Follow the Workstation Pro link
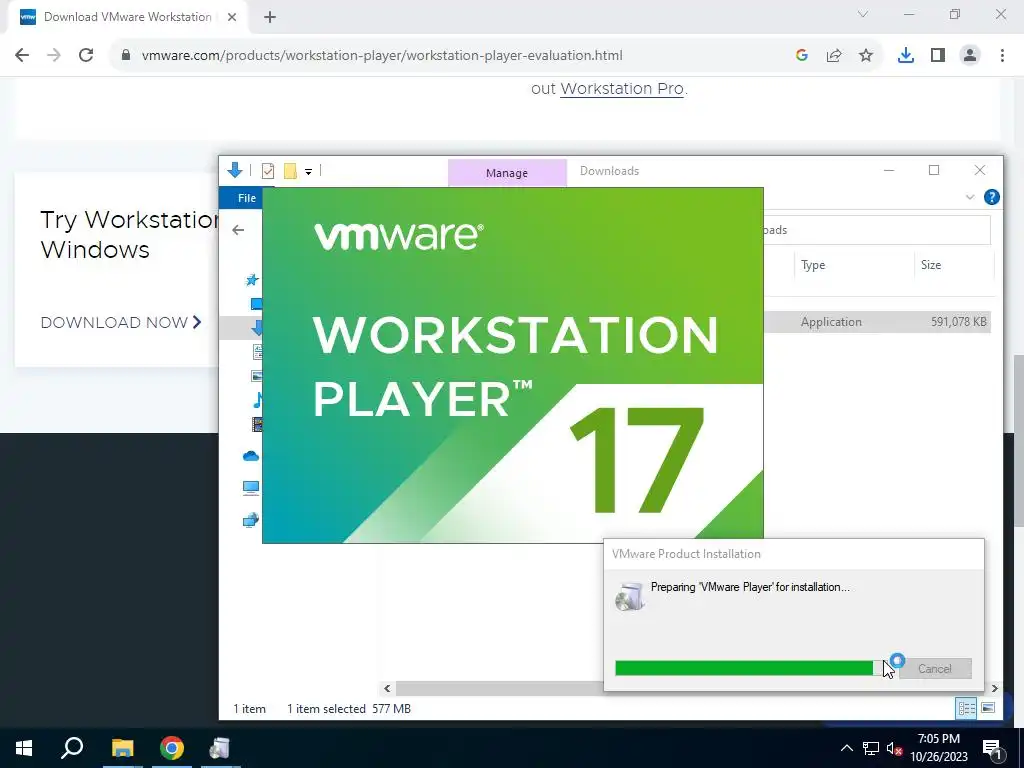Viewport: 1024px width, 768px height. (x=622, y=89)
